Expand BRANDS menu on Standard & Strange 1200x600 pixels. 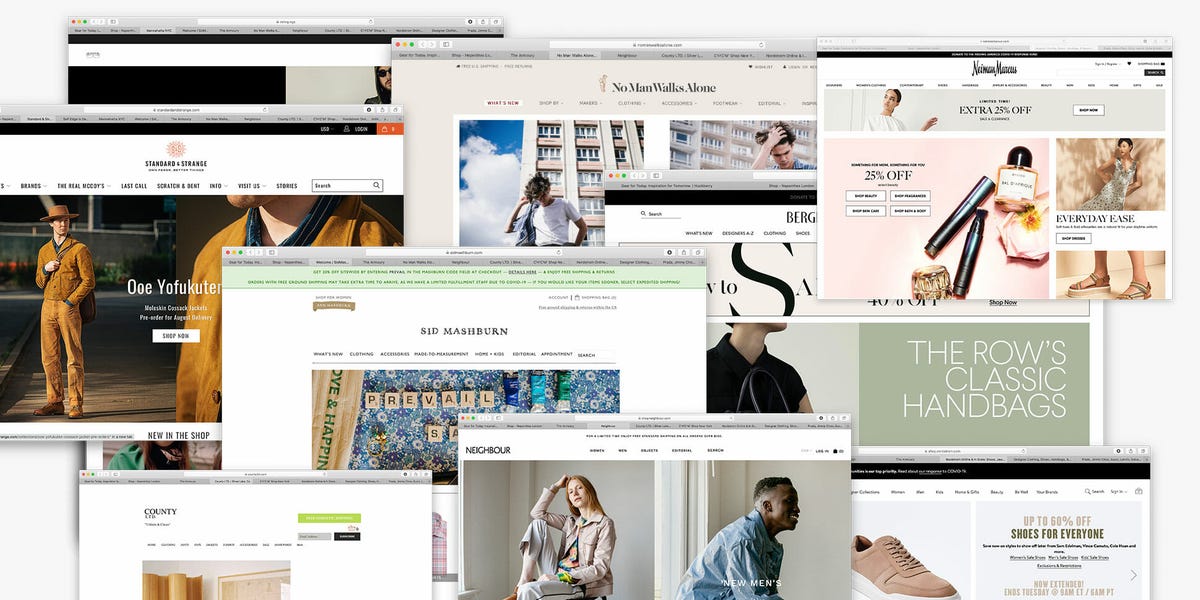33,186
